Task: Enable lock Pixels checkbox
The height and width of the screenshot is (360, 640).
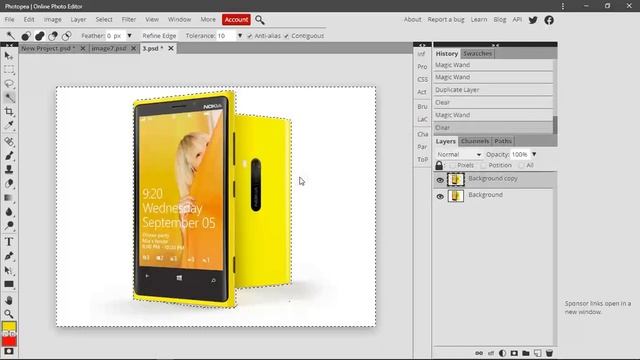Action: pyautogui.click(x=452, y=165)
